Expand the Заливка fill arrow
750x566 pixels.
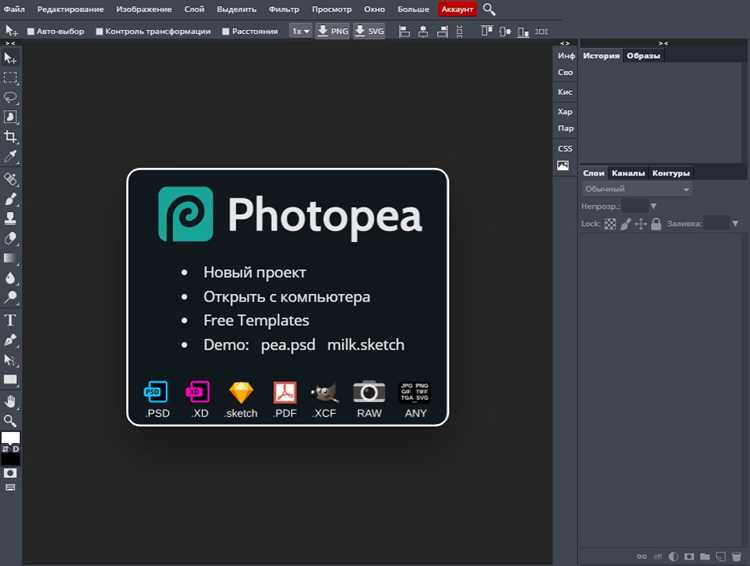735,223
